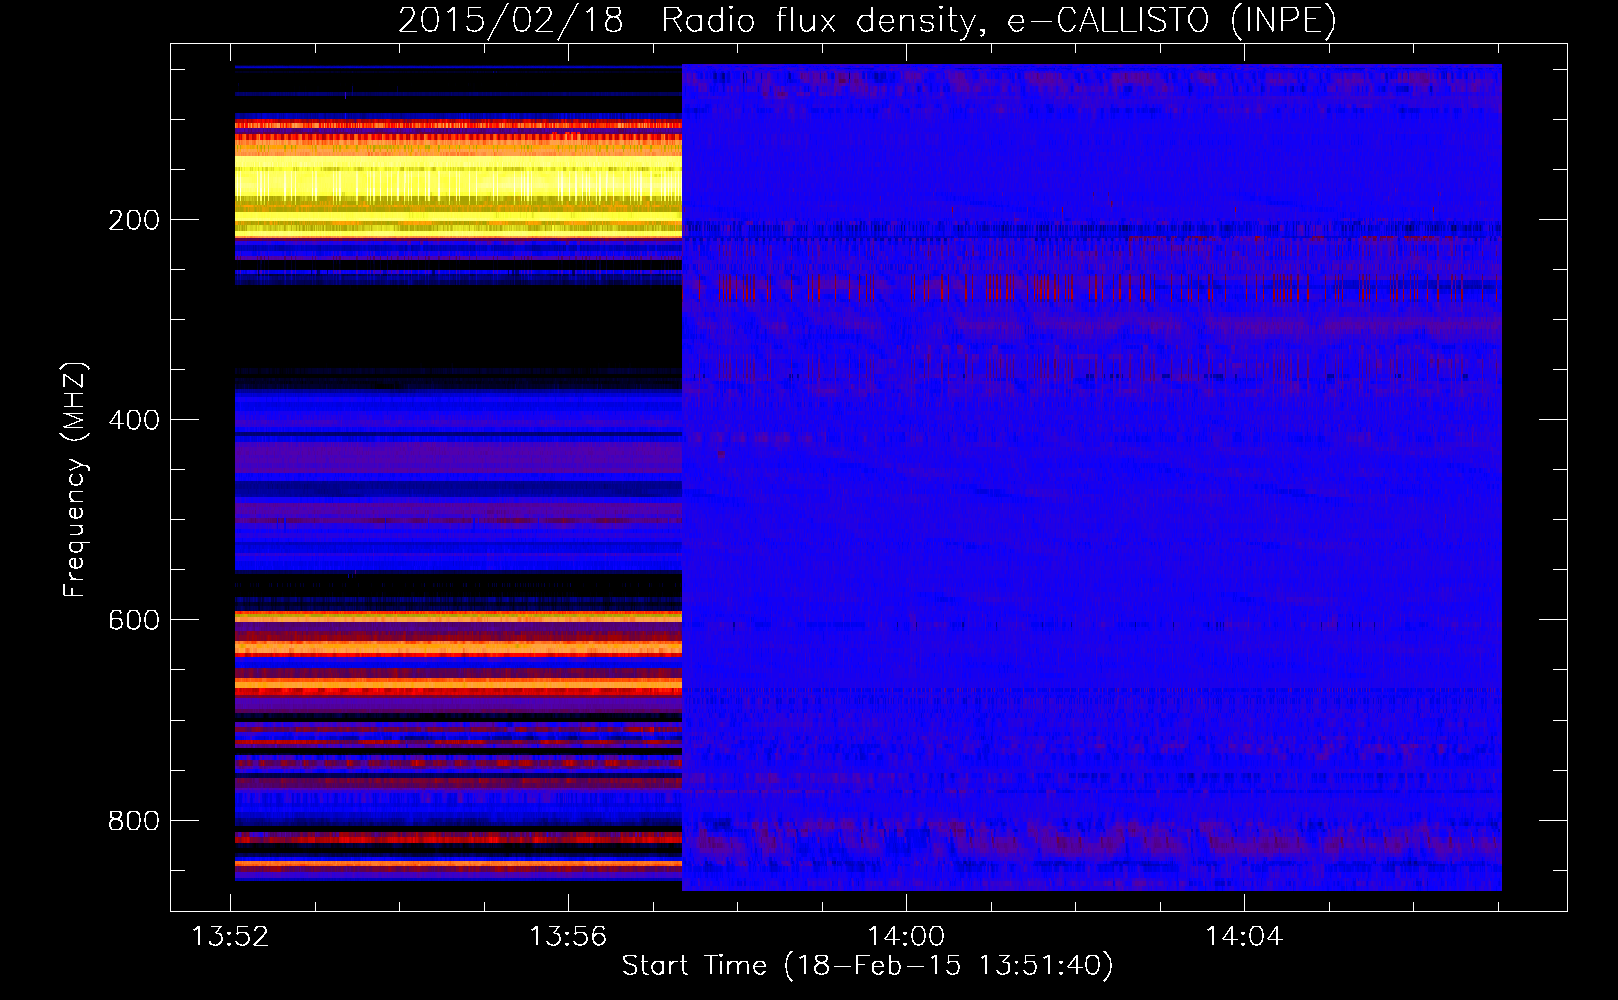
Task: Click the 14:00 time tick label
Action: click(906, 937)
